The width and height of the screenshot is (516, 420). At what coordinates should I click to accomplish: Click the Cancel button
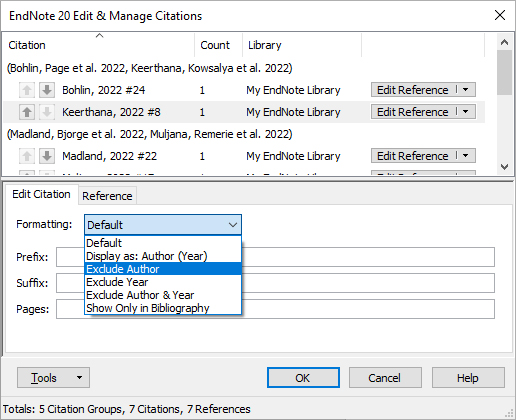click(385, 378)
